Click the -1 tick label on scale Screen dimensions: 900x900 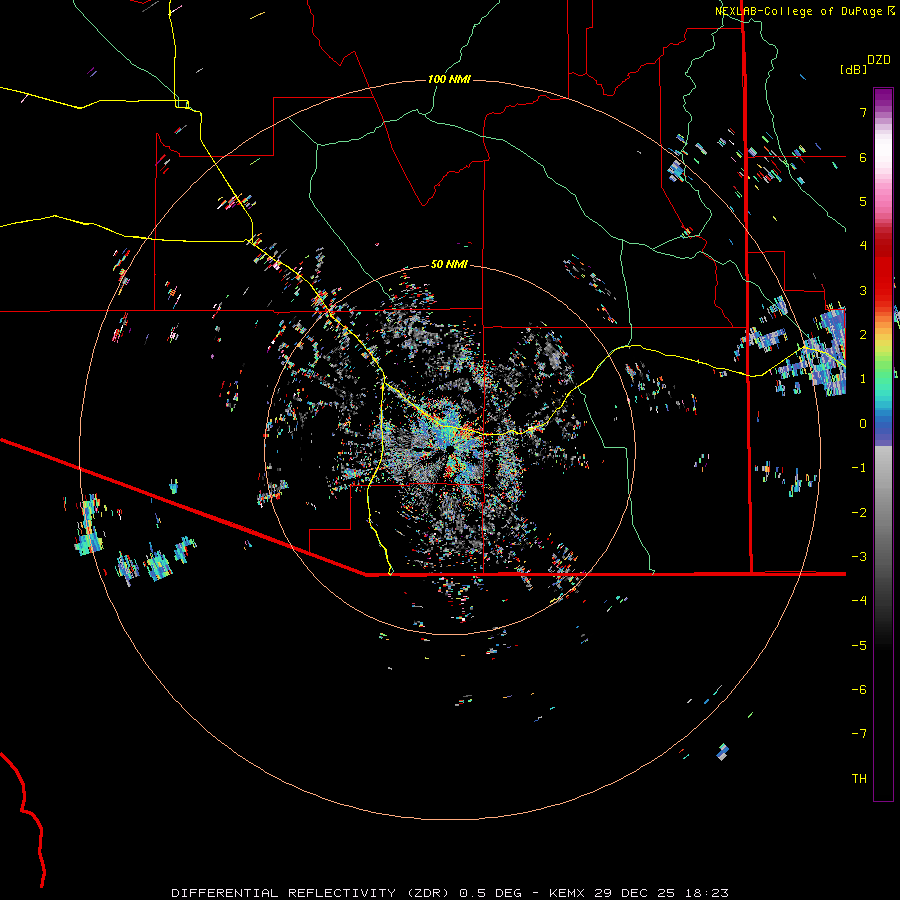pyautogui.click(x=859, y=468)
